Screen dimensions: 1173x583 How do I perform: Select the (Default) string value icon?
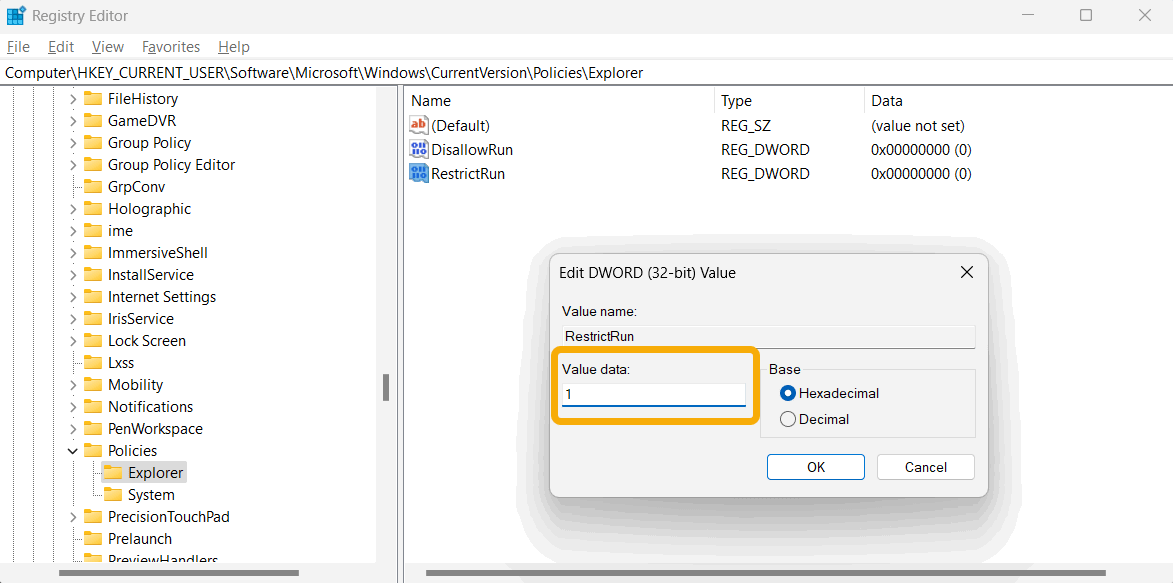(418, 125)
